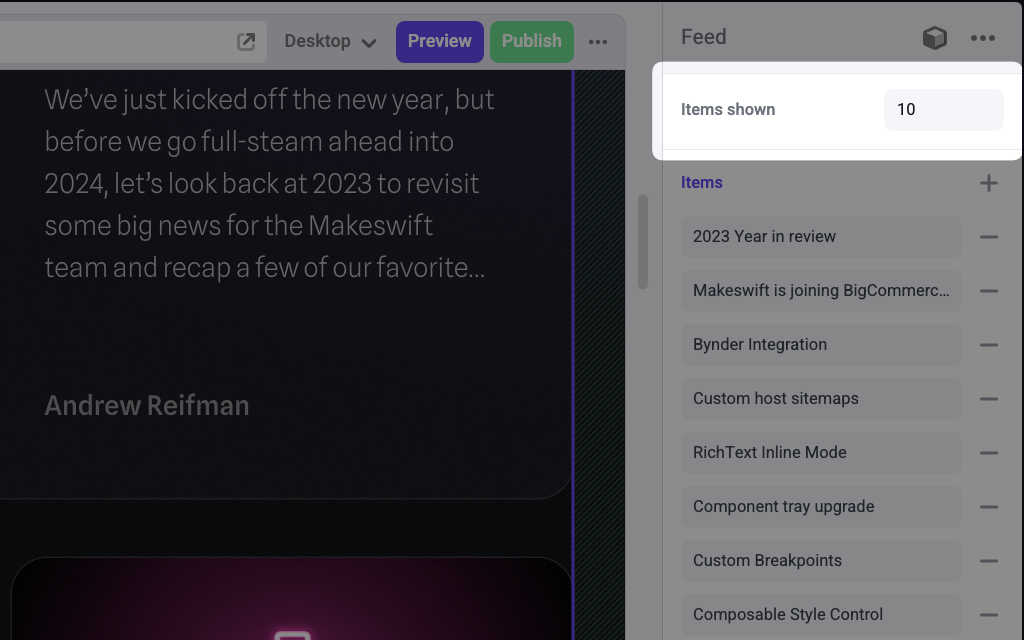
Task: Open the Feed panel more options menu
Action: coord(983,38)
